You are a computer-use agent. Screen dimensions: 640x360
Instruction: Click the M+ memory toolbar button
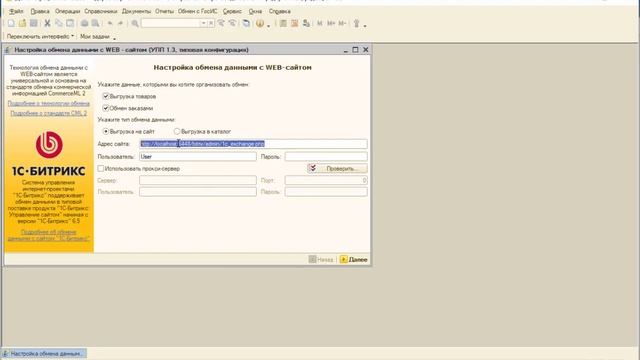click(331, 23)
